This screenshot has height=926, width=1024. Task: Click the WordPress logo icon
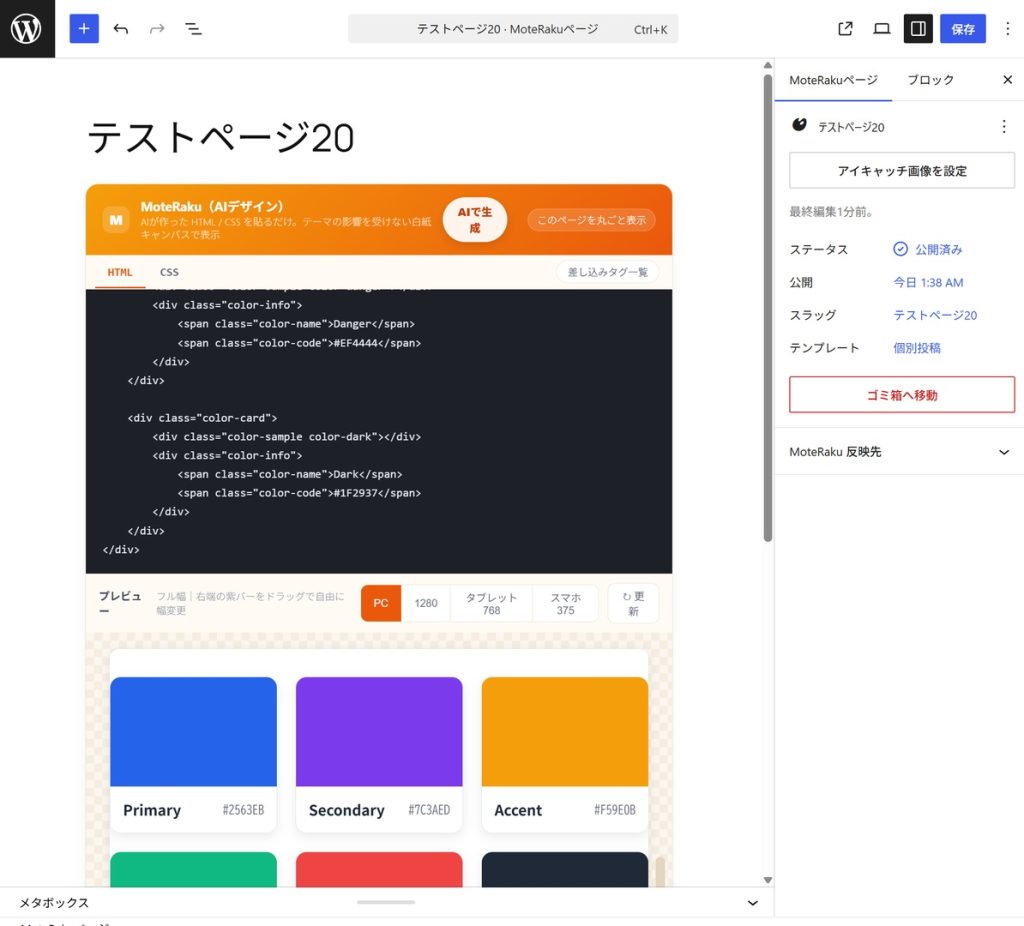(27, 29)
